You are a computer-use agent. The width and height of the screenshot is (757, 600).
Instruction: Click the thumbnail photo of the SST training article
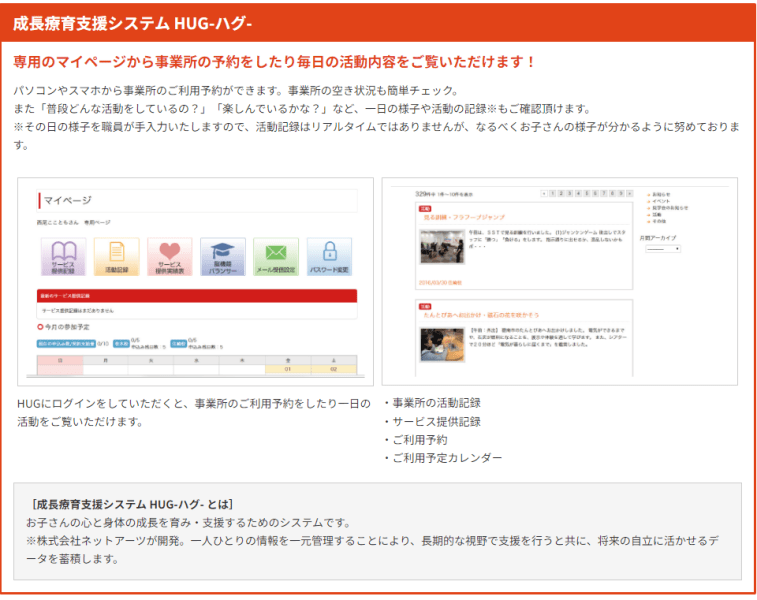coord(442,246)
